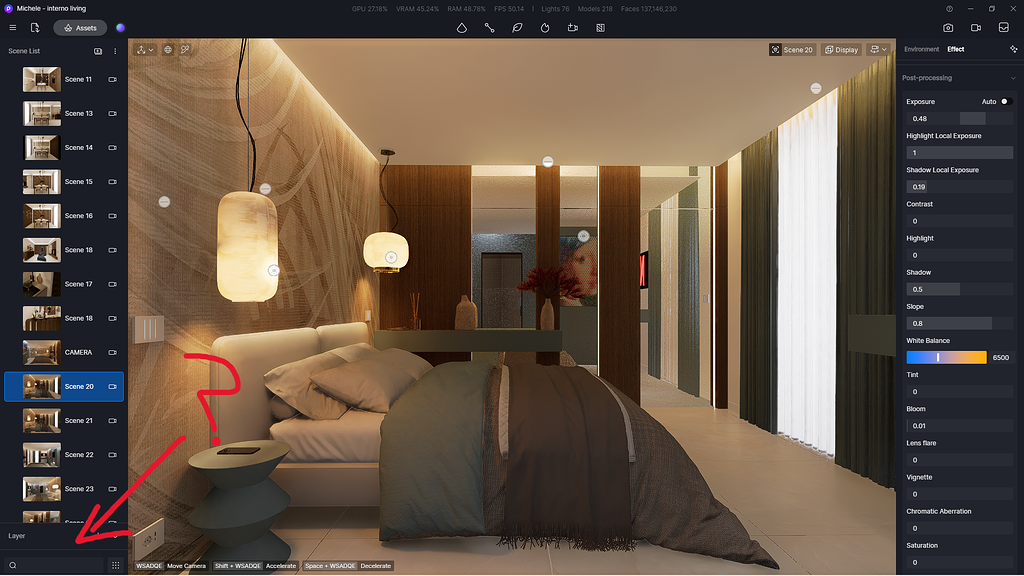This screenshot has height=576, width=1024.
Task: Select the Scene 23 thumbnail
Action: 40,488
